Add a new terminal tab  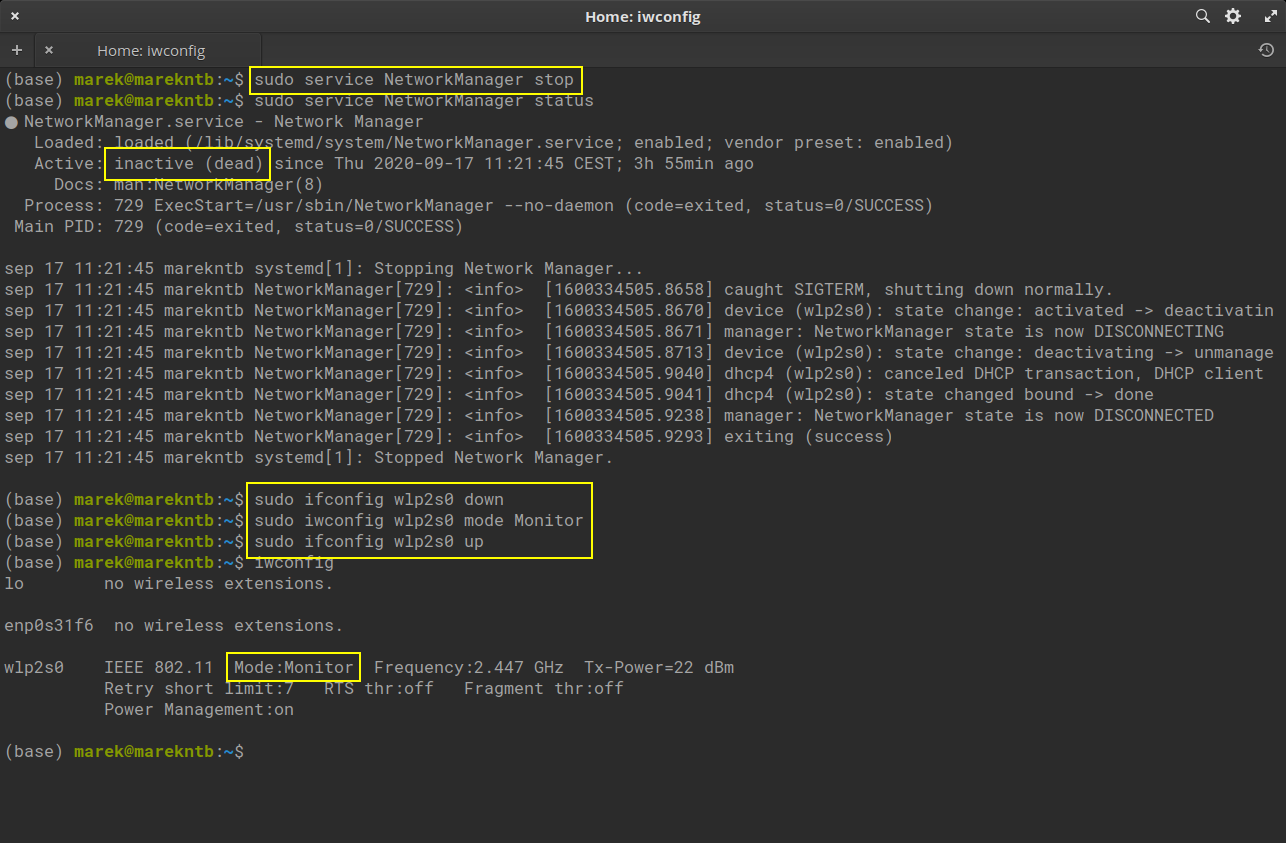[17, 50]
